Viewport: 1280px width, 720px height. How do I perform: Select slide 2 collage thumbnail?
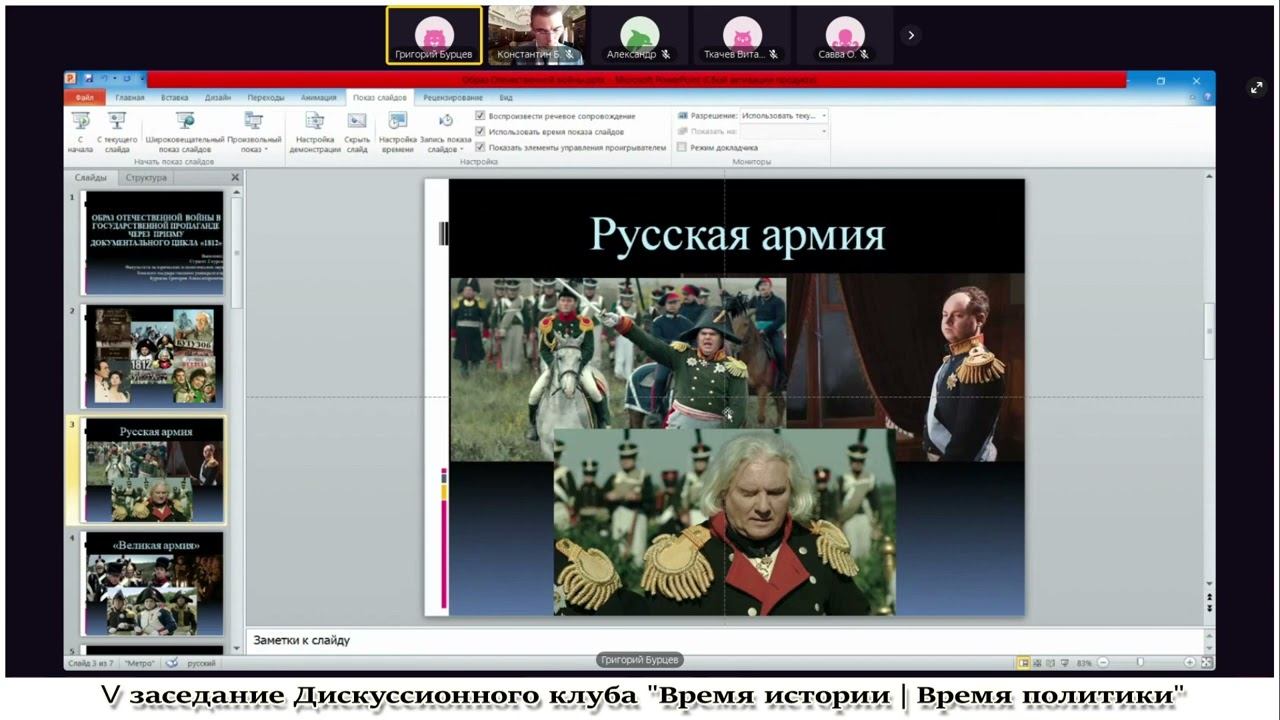154,357
